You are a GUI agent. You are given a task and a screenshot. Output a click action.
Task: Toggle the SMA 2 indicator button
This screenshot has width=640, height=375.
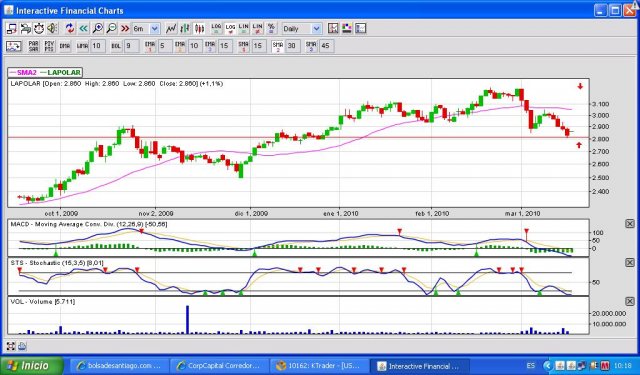click(x=278, y=46)
